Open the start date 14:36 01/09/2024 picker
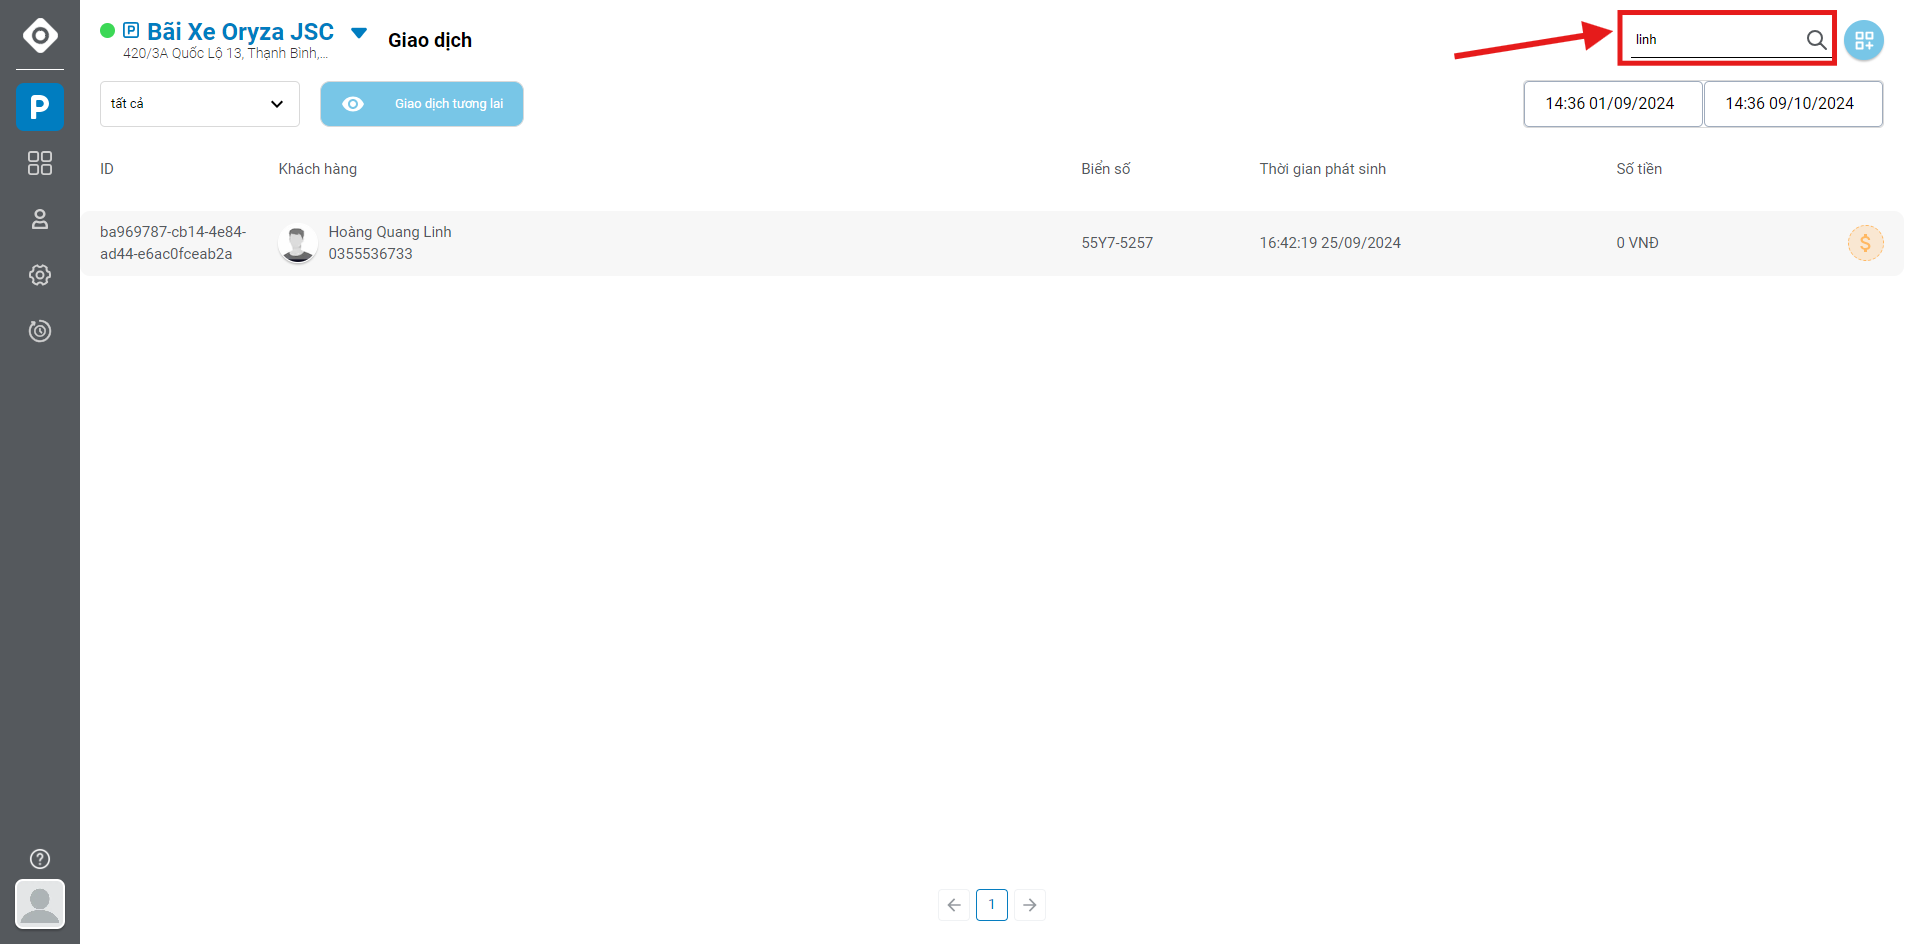The height and width of the screenshot is (944, 1919). 1612,104
